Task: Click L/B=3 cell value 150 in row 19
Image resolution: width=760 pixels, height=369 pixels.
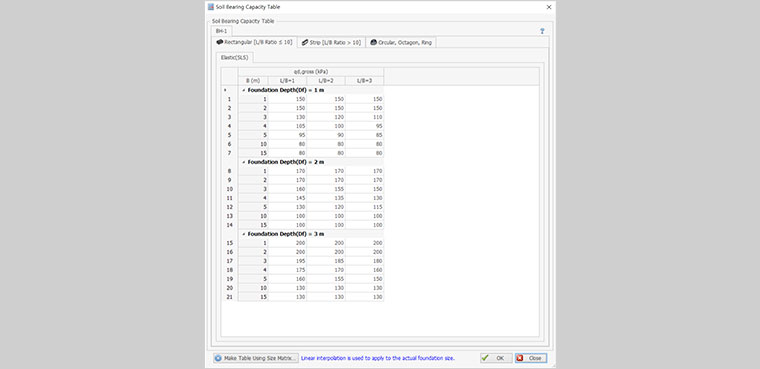Action: pos(364,278)
